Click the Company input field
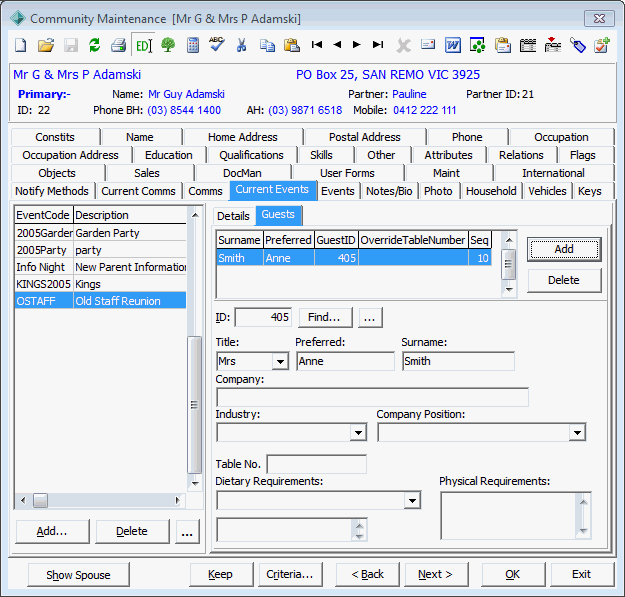The image size is (625, 597). [x=372, y=397]
